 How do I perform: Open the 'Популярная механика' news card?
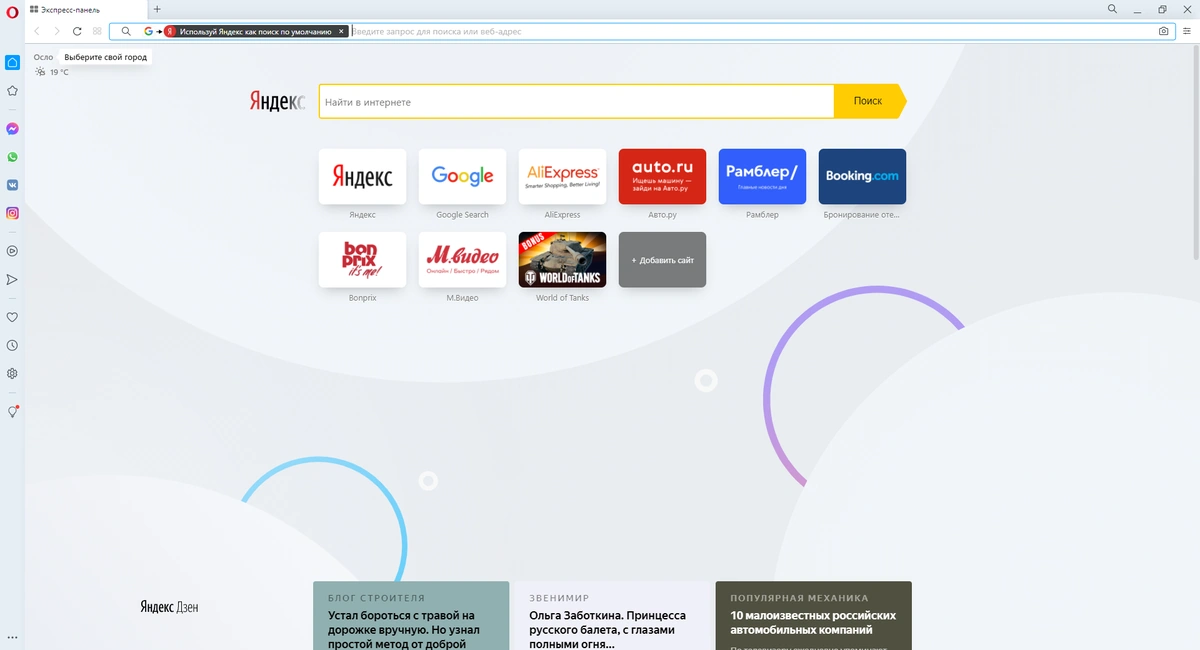tap(814, 616)
